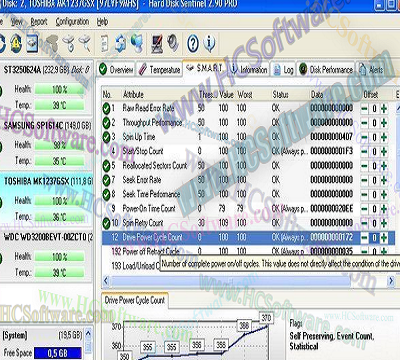Click the SAMSUNG SP1614C 98% health bar
The height and width of the screenshot is (360, 400).
coord(60,145)
